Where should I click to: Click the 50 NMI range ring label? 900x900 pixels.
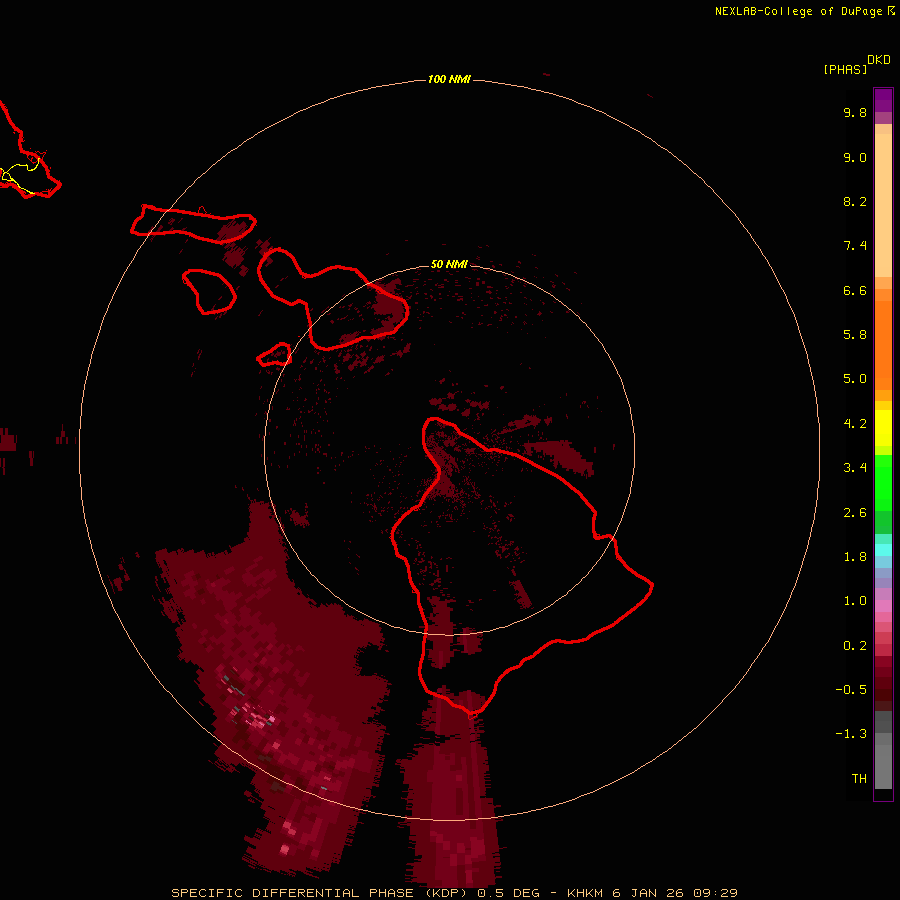tap(449, 264)
